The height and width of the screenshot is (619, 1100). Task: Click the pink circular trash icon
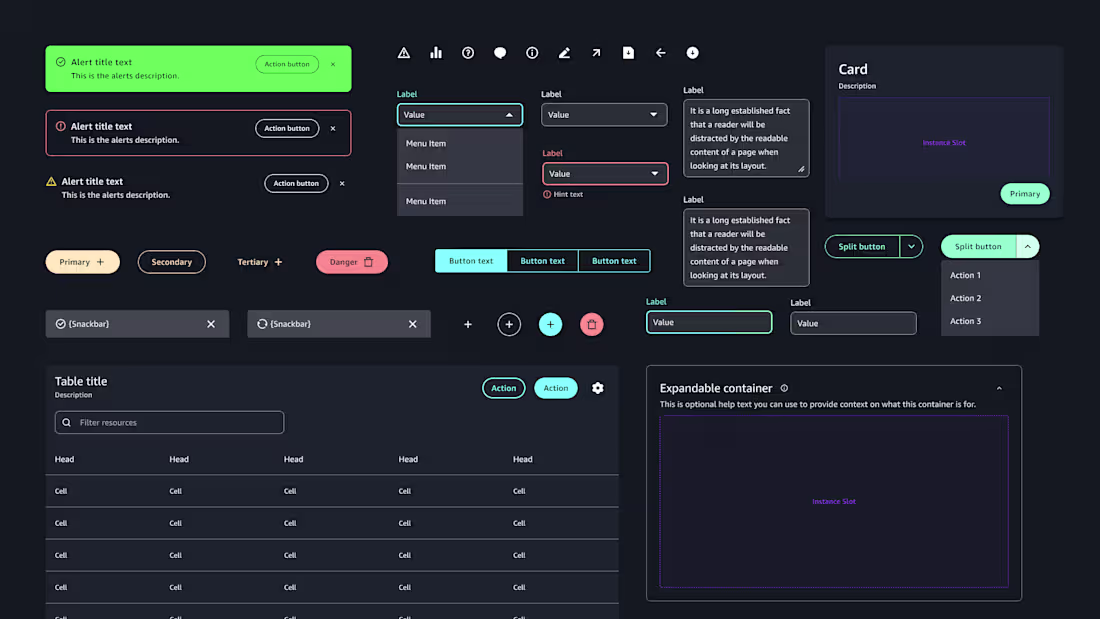pyautogui.click(x=591, y=324)
